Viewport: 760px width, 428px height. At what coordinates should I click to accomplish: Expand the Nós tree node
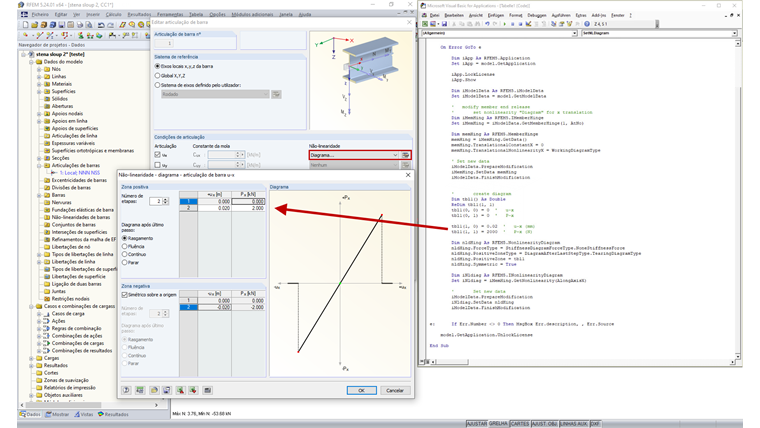[39, 69]
